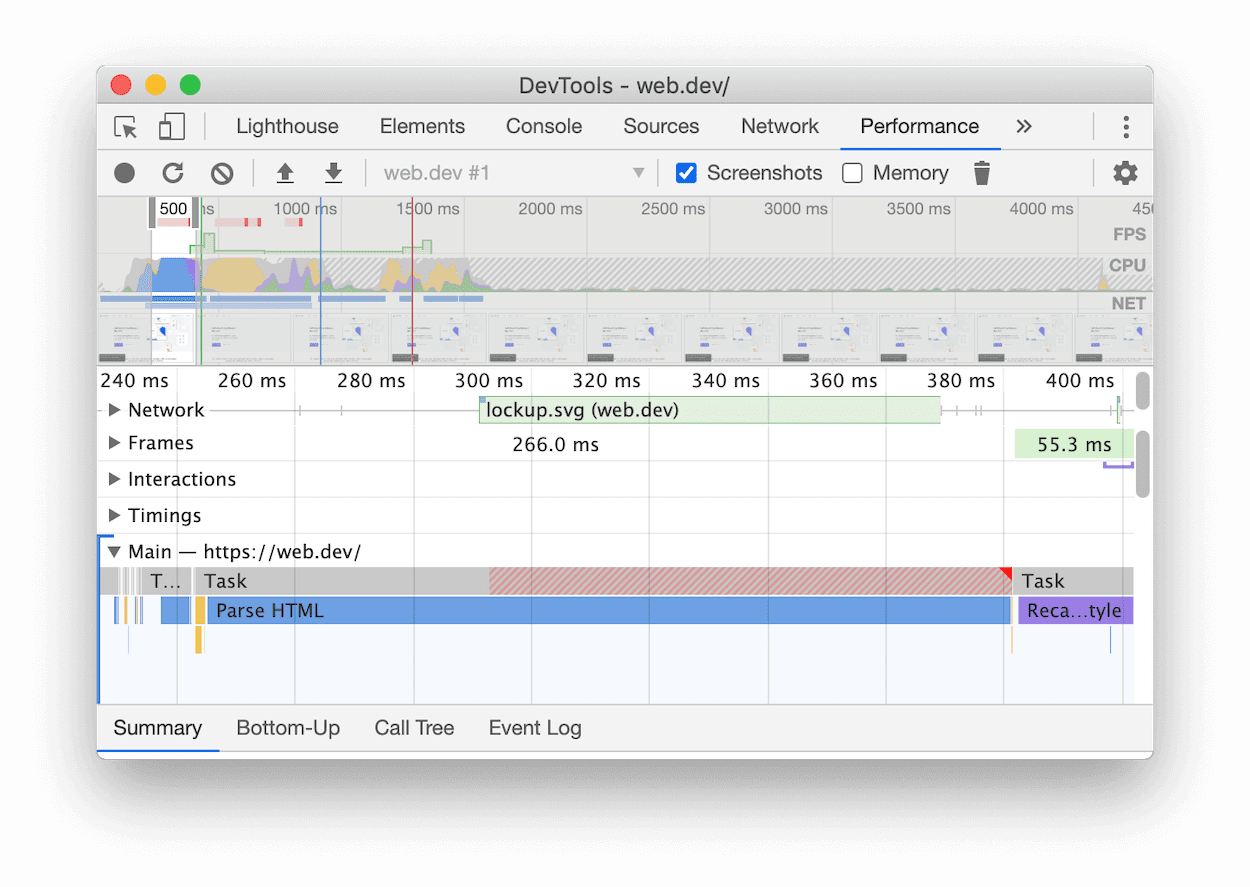Collapse the Main — https://web.dev/ track
The height and width of the screenshot is (887, 1250).
(x=113, y=550)
